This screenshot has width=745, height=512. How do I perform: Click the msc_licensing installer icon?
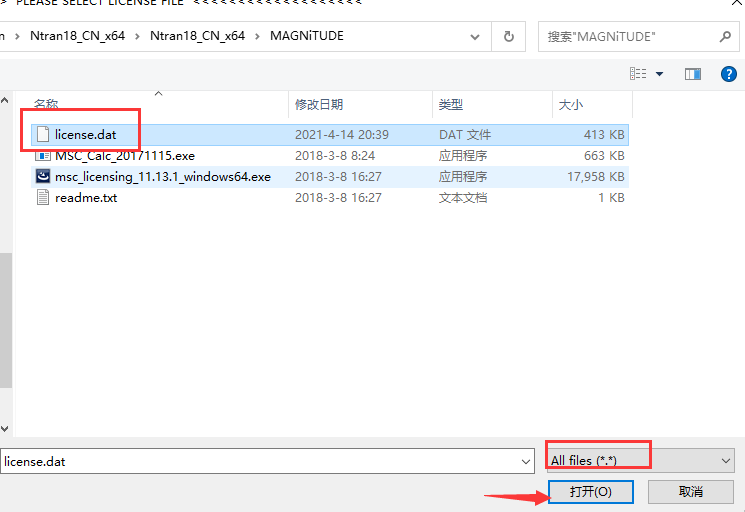tap(43, 176)
